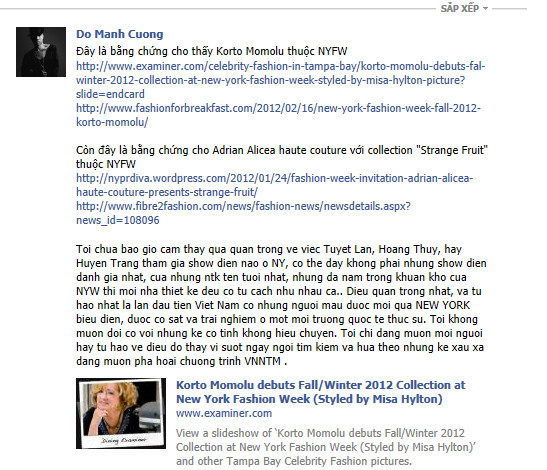Open the fibre2fashion.com news link
Viewport: 547px width, 470px height.
click(243, 213)
